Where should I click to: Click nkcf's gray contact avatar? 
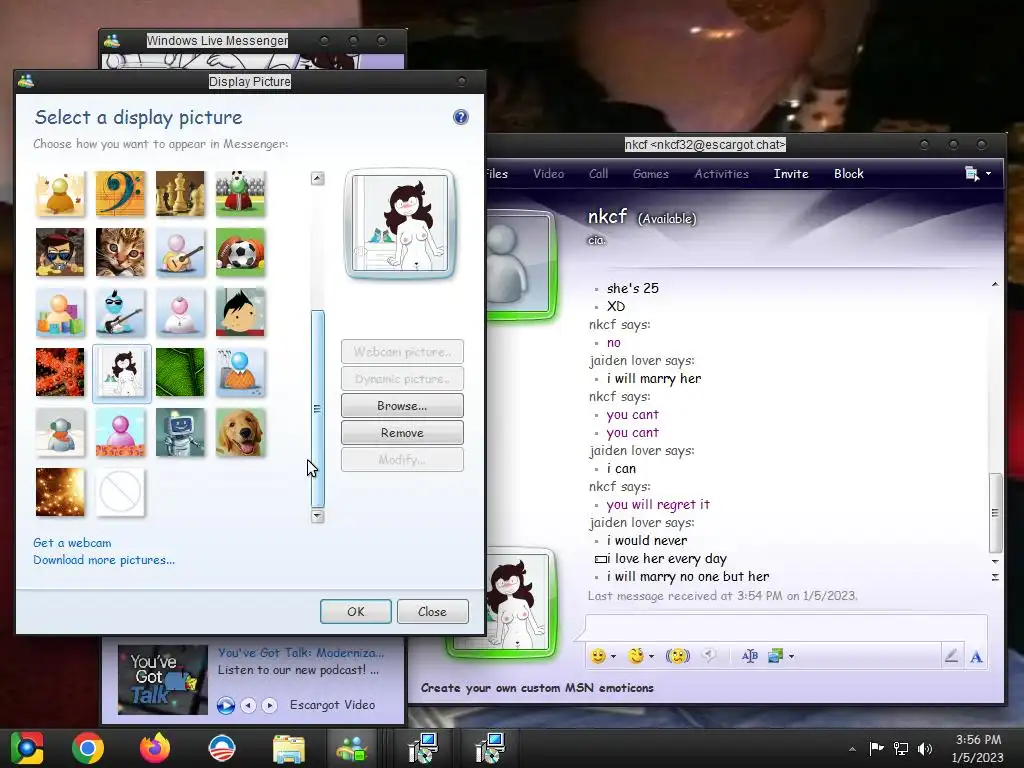(x=519, y=264)
